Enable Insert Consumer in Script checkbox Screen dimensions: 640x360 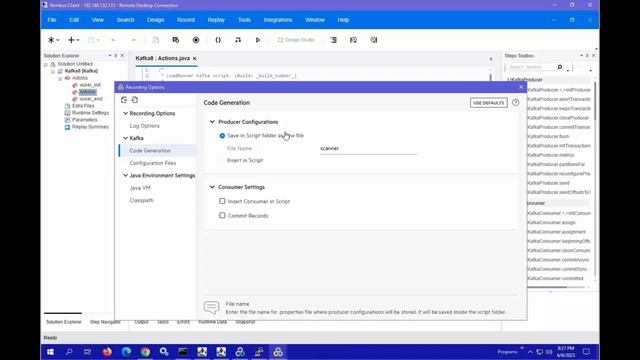tap(222, 201)
